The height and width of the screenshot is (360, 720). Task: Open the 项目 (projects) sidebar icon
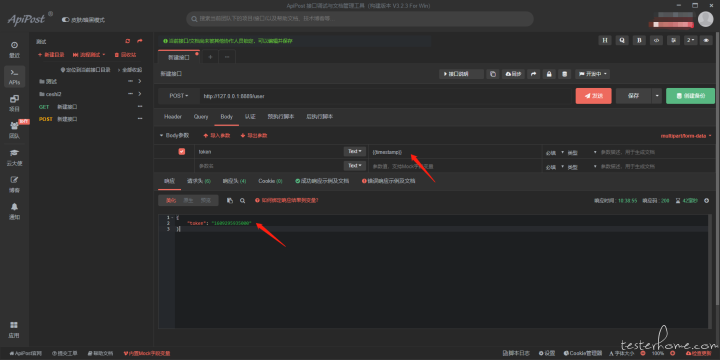[14, 103]
